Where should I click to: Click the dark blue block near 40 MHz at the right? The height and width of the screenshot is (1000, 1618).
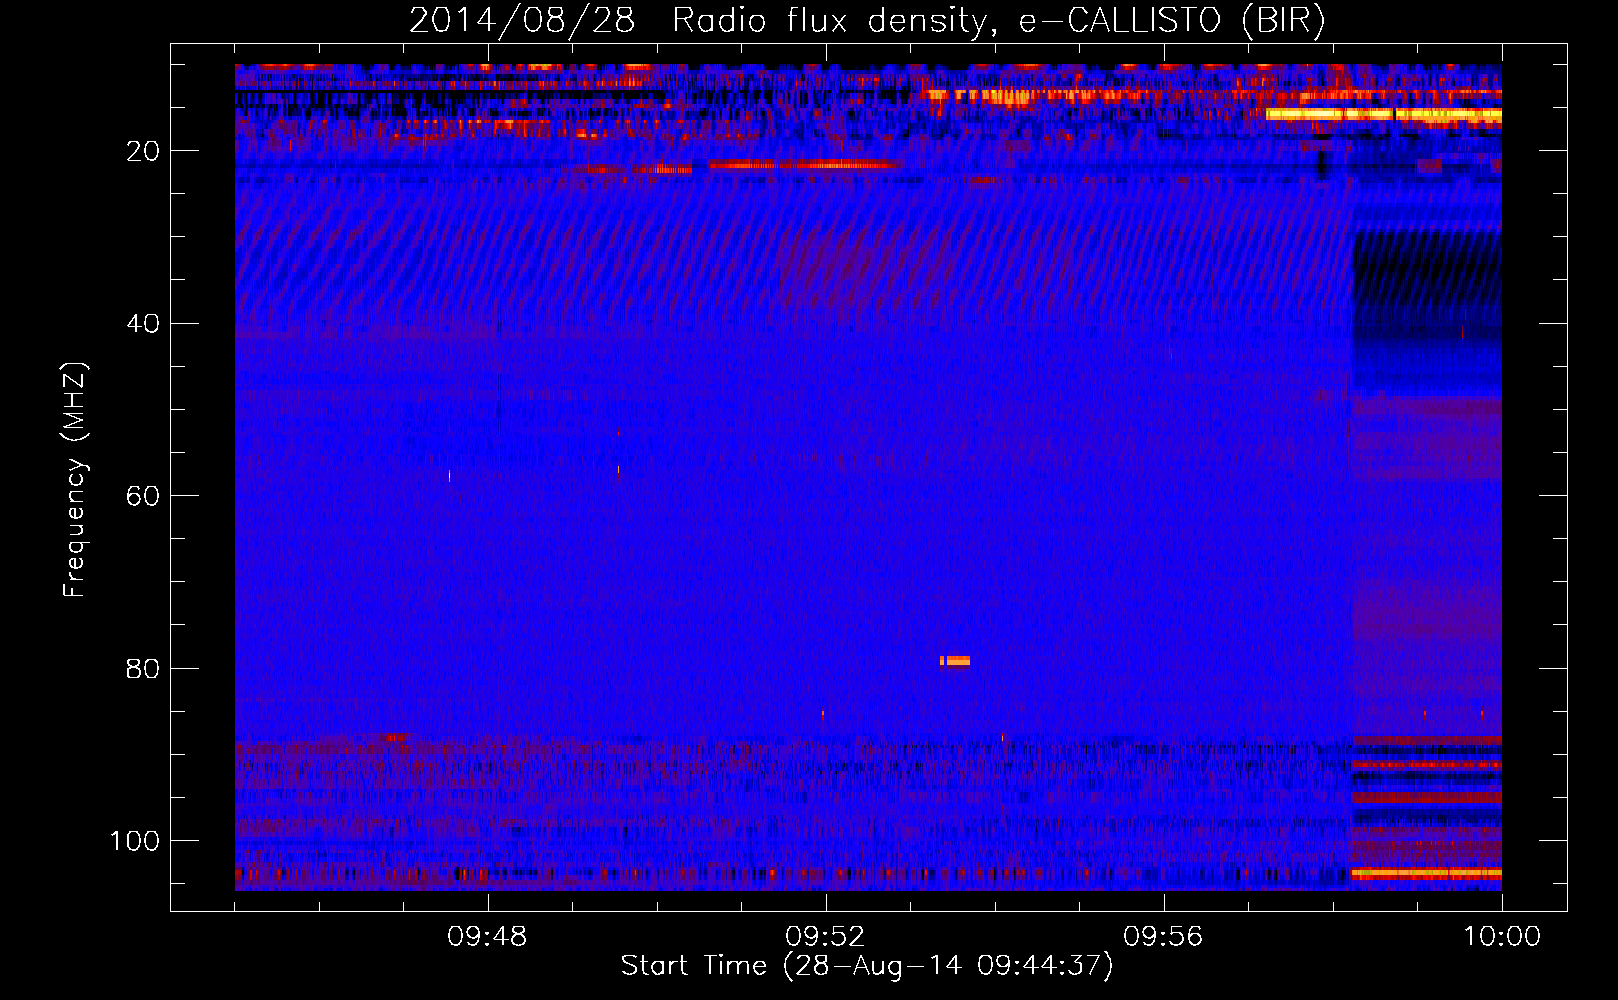click(1427, 312)
